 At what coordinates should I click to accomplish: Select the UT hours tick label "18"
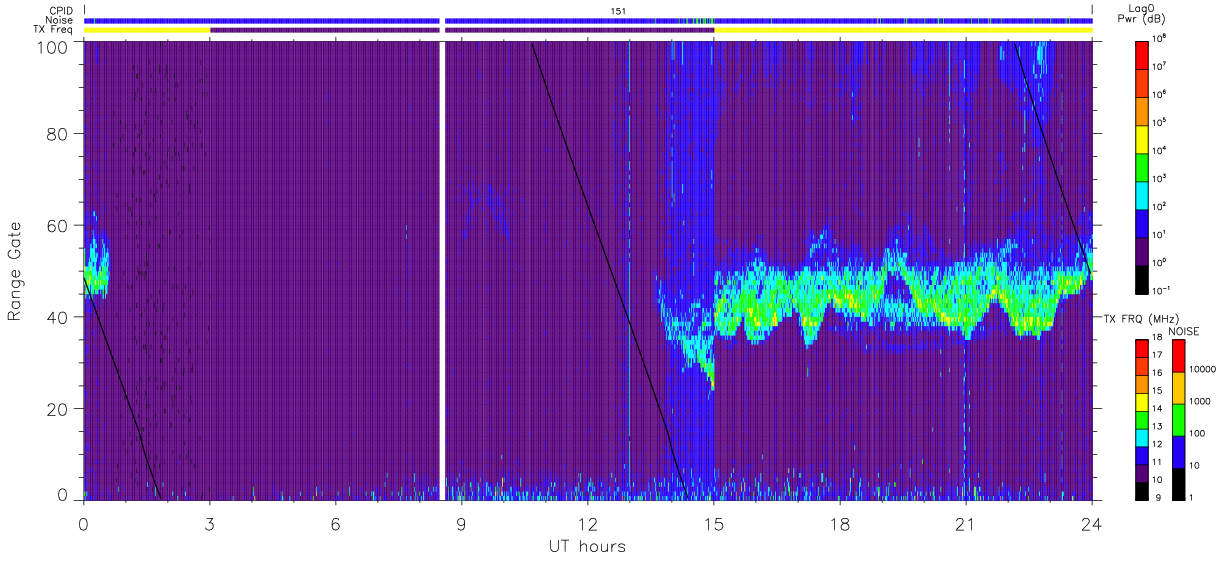pos(839,523)
